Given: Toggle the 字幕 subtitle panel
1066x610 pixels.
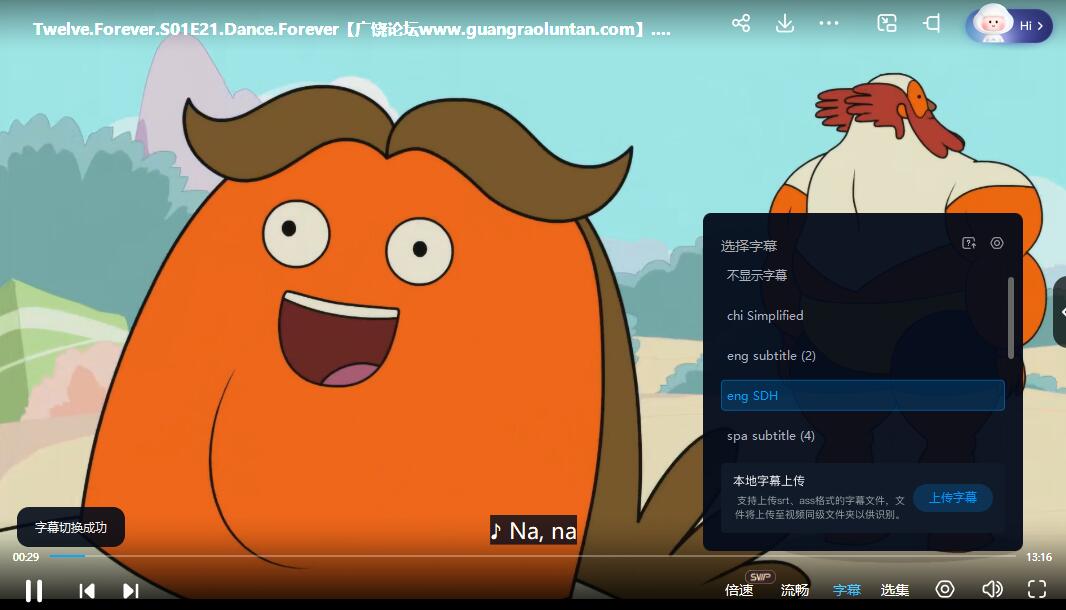Looking at the screenshot, I should pos(846,590).
